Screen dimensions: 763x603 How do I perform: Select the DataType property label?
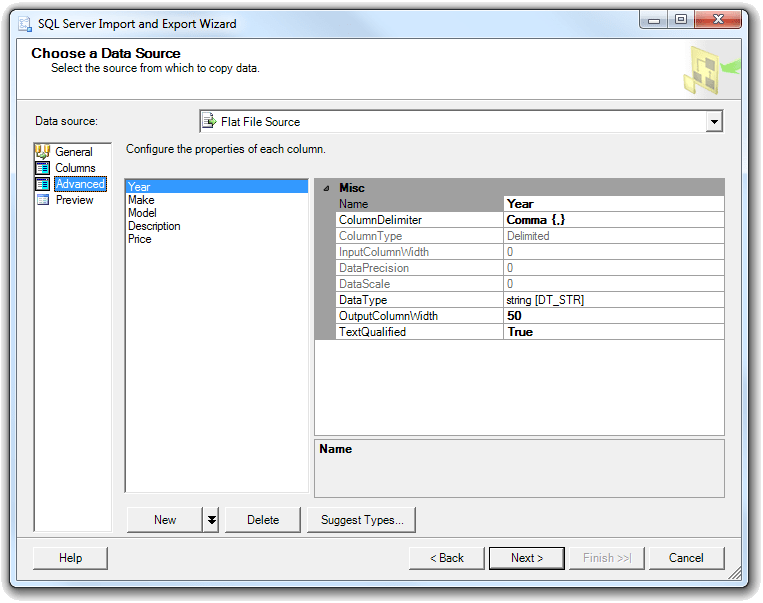(x=363, y=300)
